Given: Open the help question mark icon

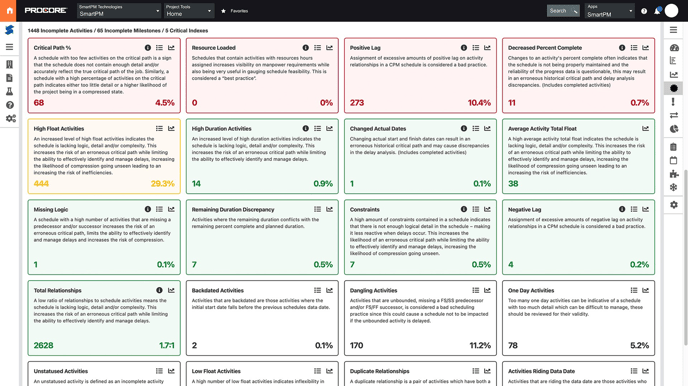Looking at the screenshot, I should [x=644, y=11].
